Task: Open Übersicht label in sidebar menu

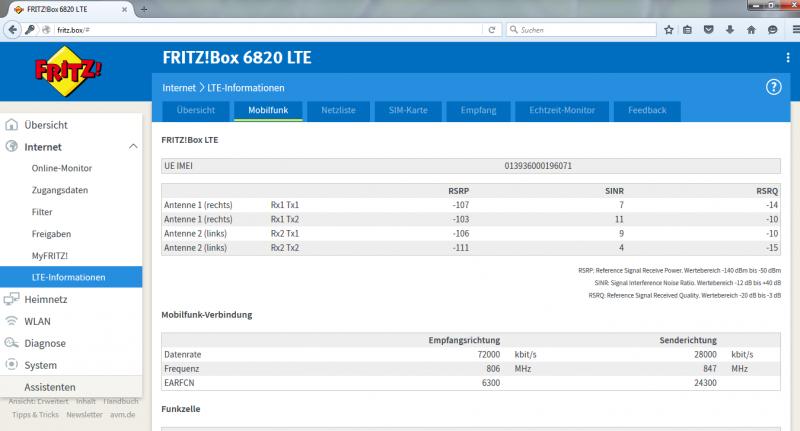Action: pos(46,125)
